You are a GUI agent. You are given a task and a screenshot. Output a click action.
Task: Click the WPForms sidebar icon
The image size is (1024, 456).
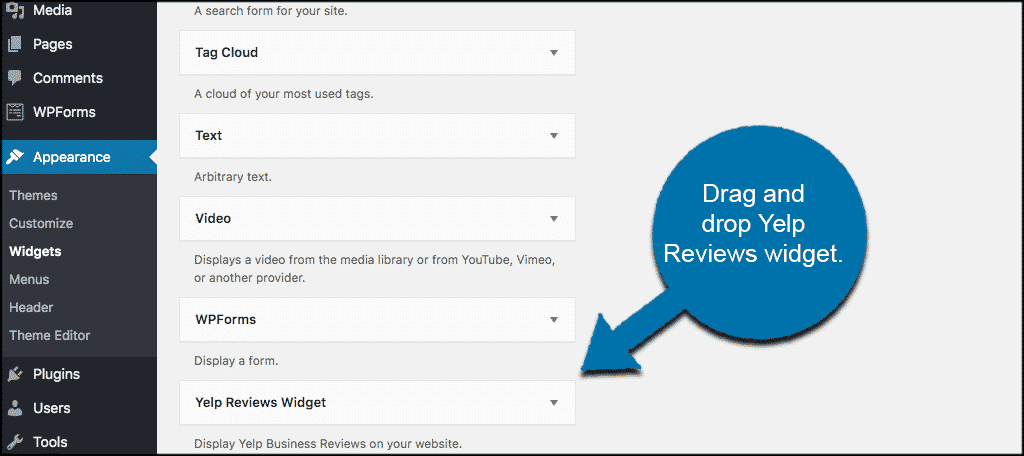(x=14, y=112)
